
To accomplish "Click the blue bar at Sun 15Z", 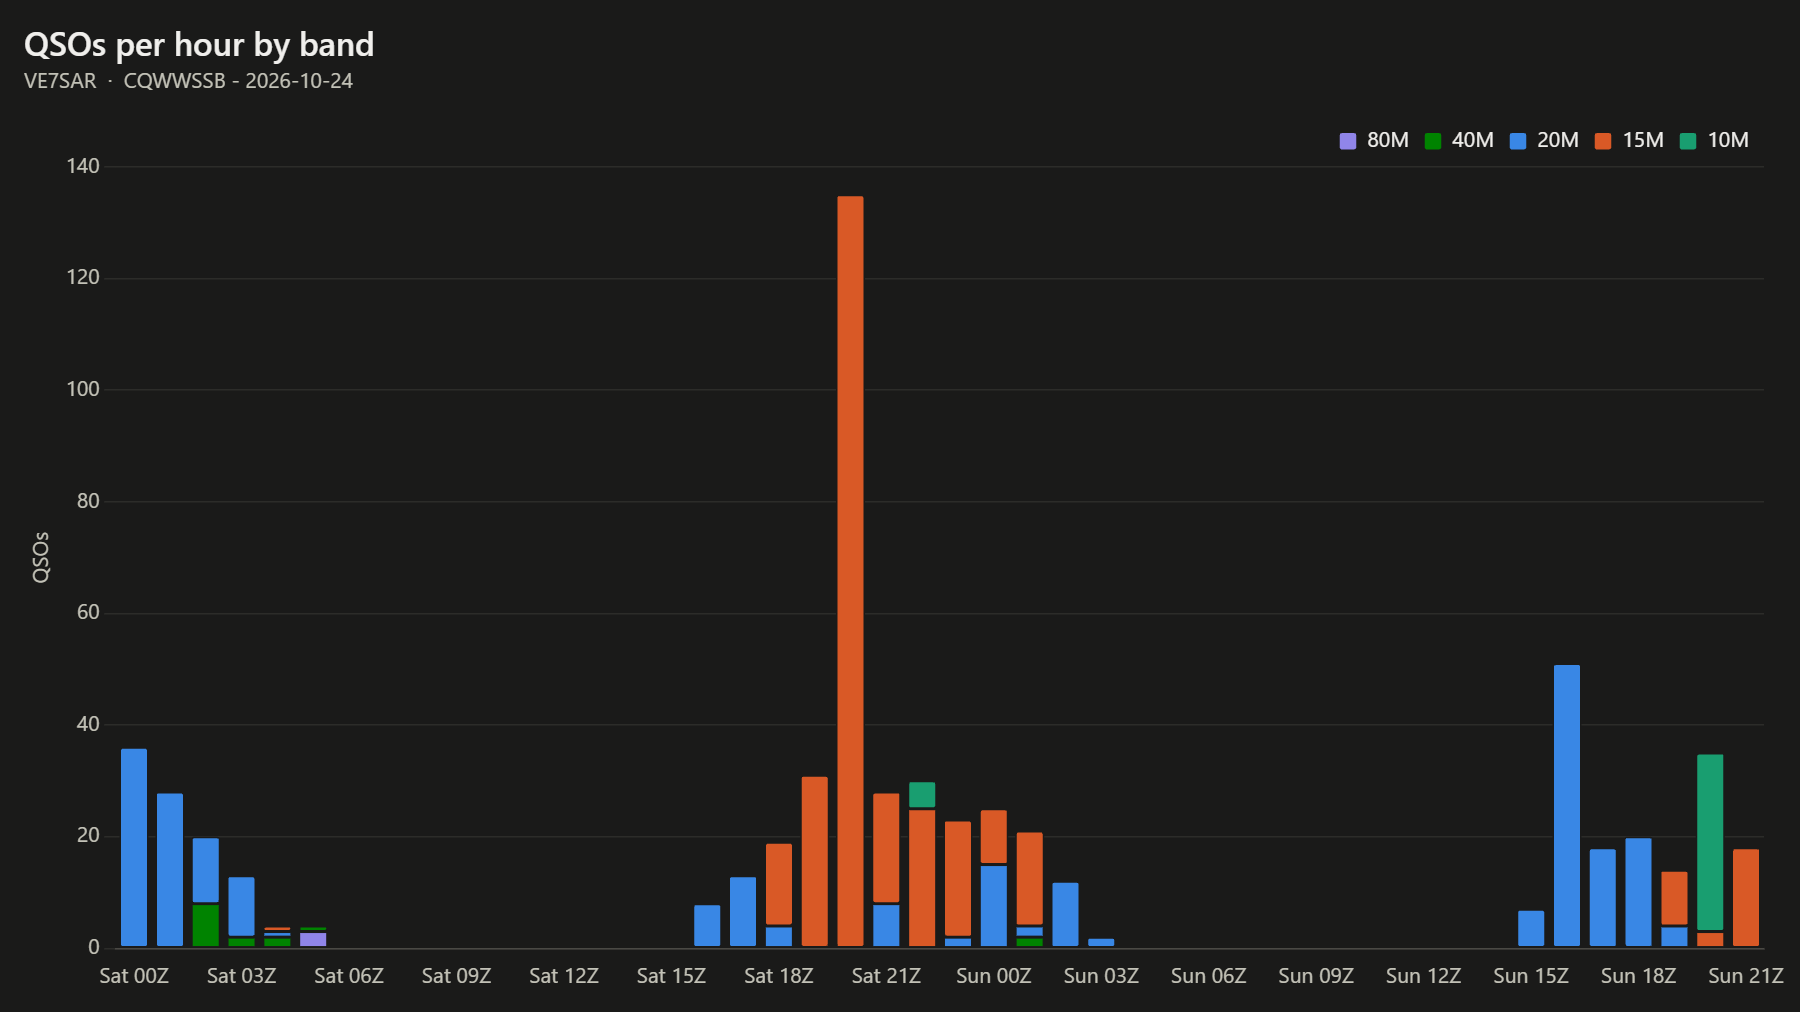I will click(x=1531, y=928).
